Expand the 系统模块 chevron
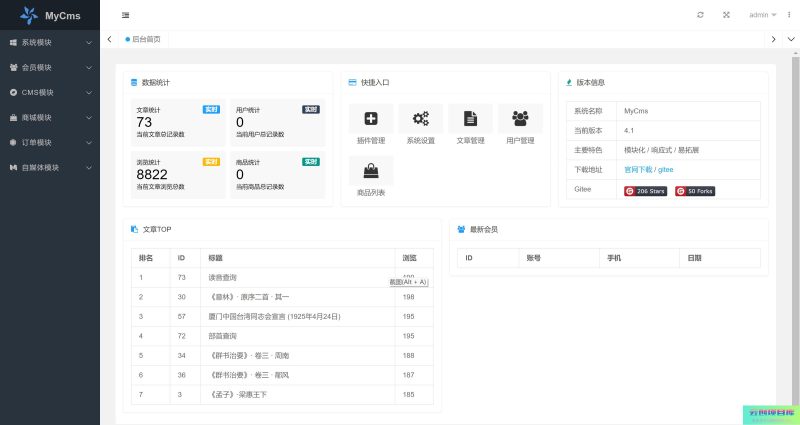 point(89,43)
